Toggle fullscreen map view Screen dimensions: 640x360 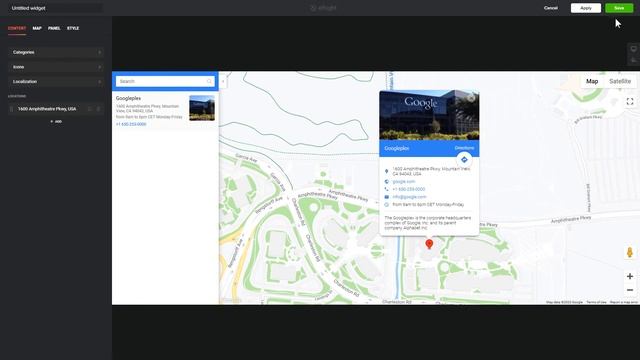pos(630,101)
